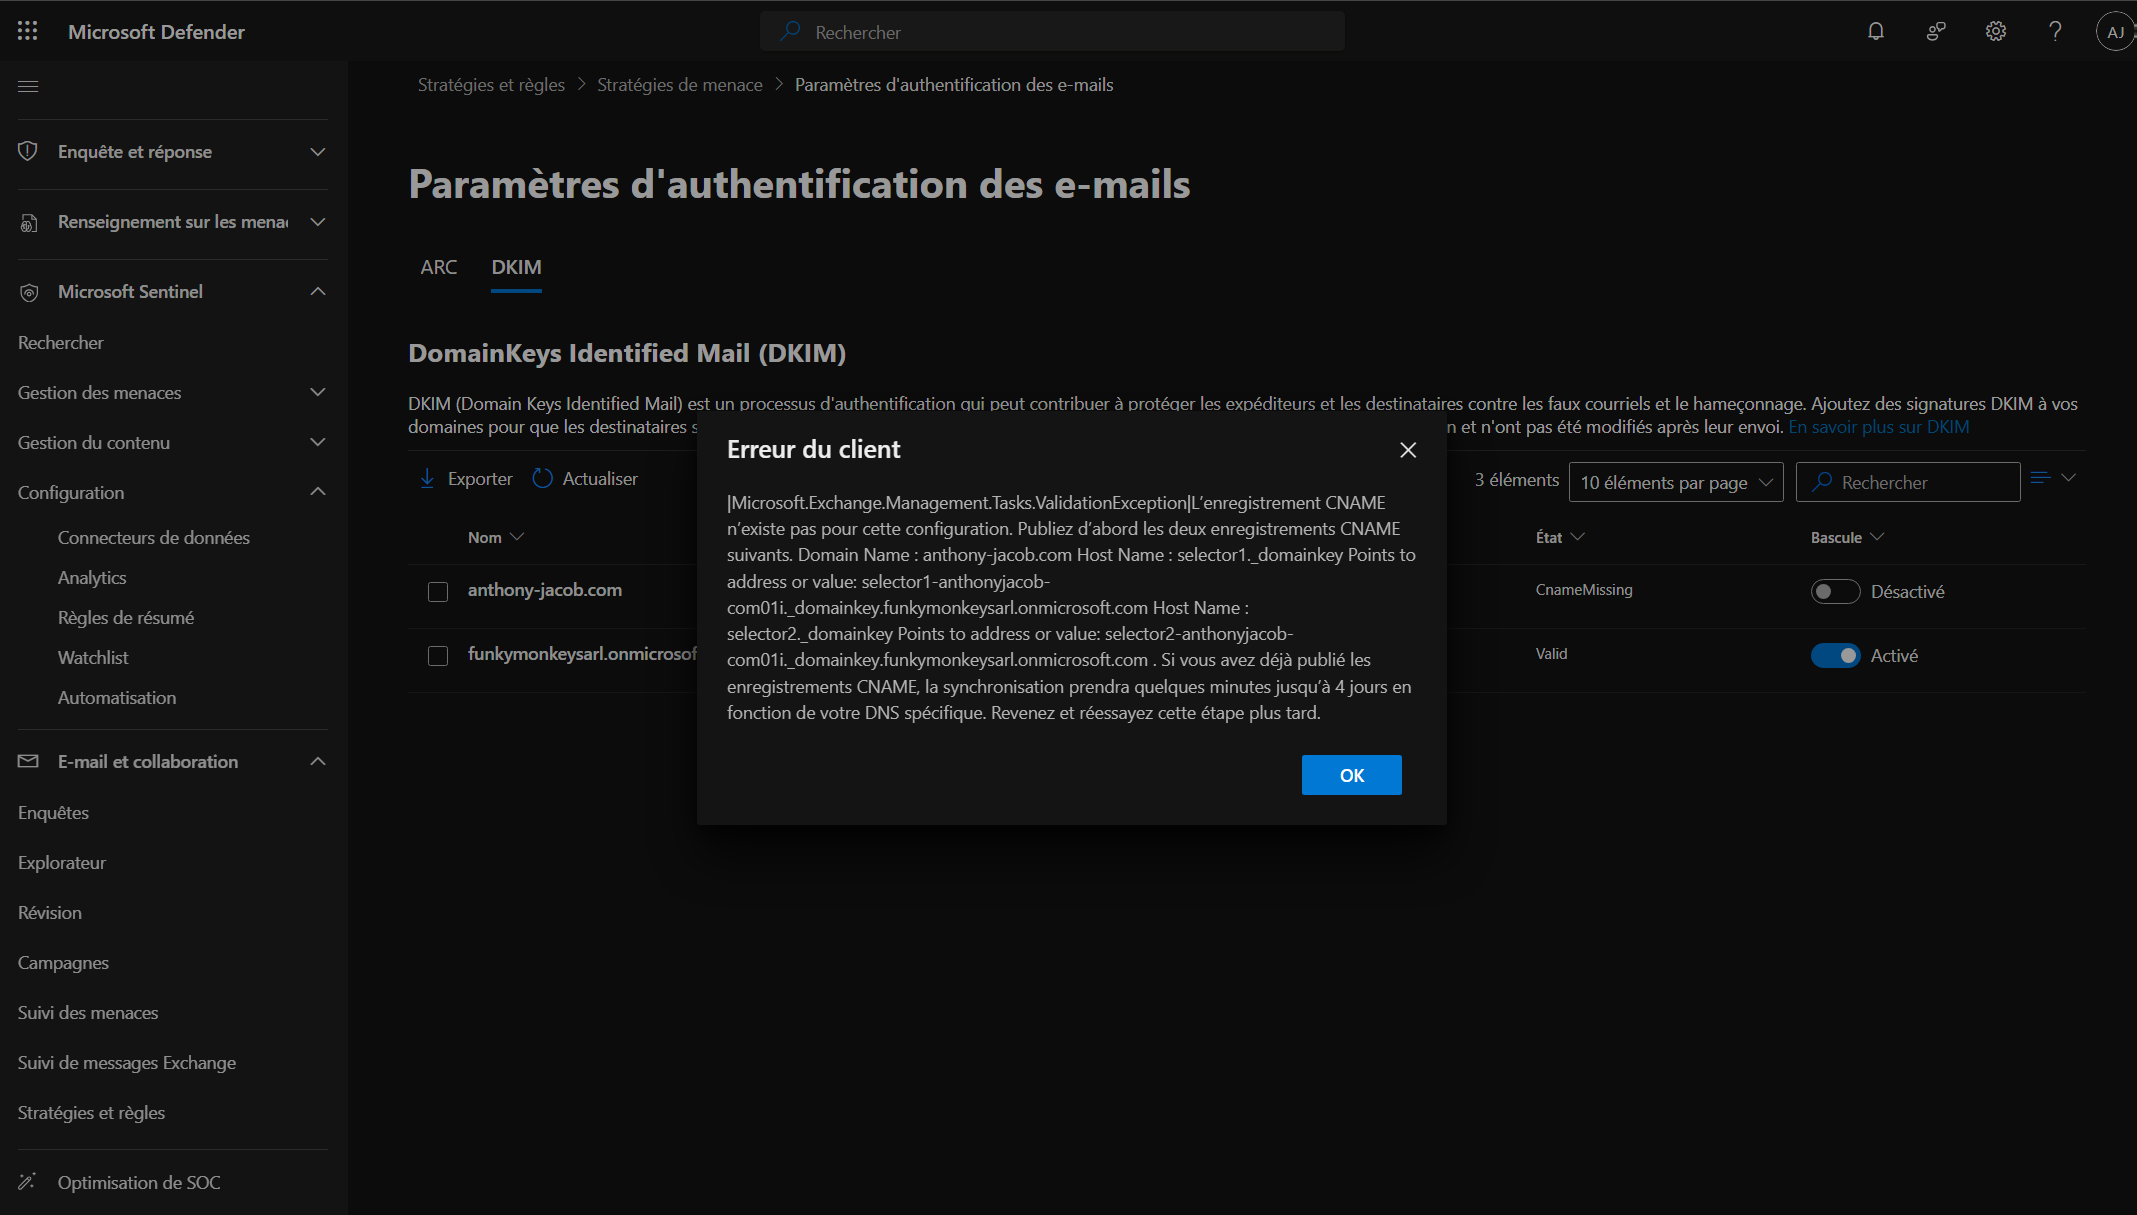
Task: Select the DKIM tab
Action: pos(516,267)
